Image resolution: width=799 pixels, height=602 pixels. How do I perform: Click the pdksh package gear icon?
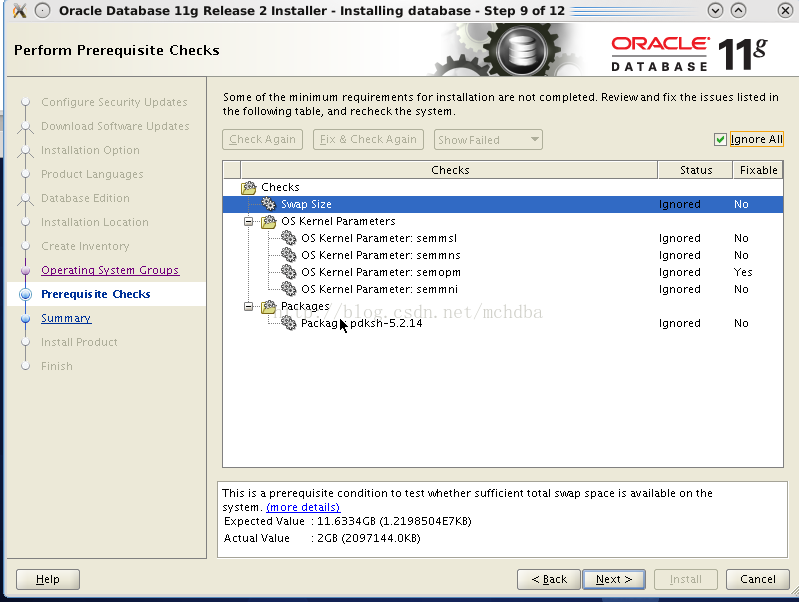tap(288, 323)
